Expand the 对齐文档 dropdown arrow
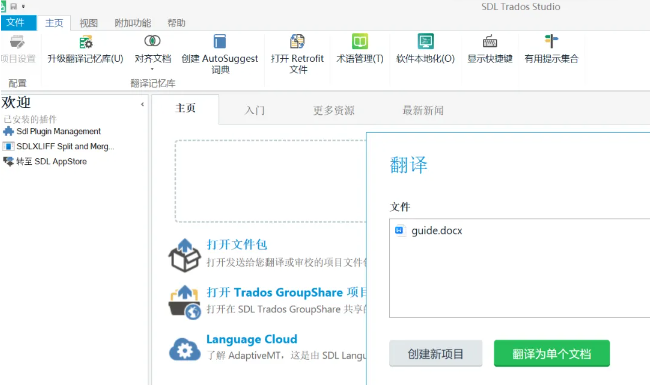 tap(153, 69)
